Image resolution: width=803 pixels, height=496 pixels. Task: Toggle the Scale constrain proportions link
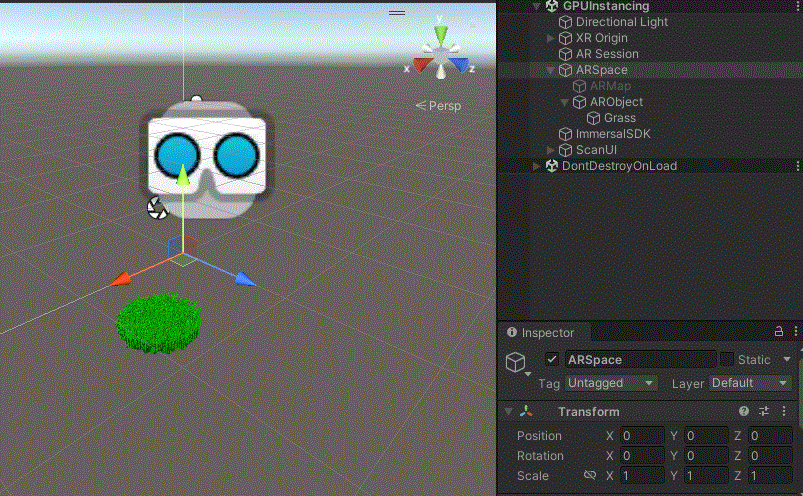[590, 475]
